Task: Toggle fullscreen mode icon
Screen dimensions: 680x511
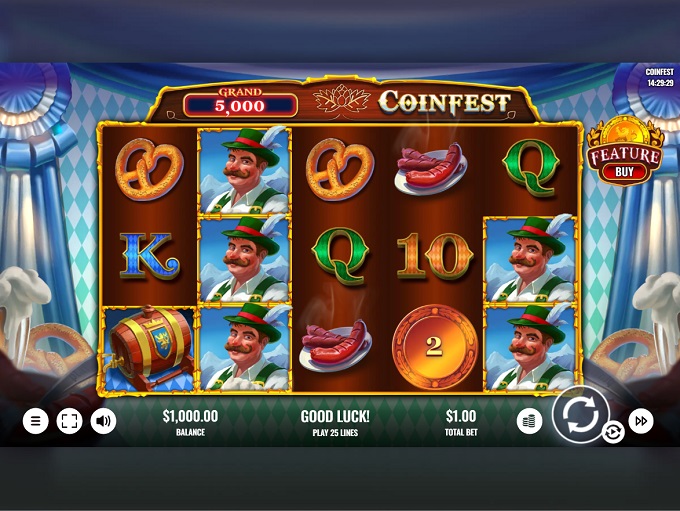Action: click(69, 421)
